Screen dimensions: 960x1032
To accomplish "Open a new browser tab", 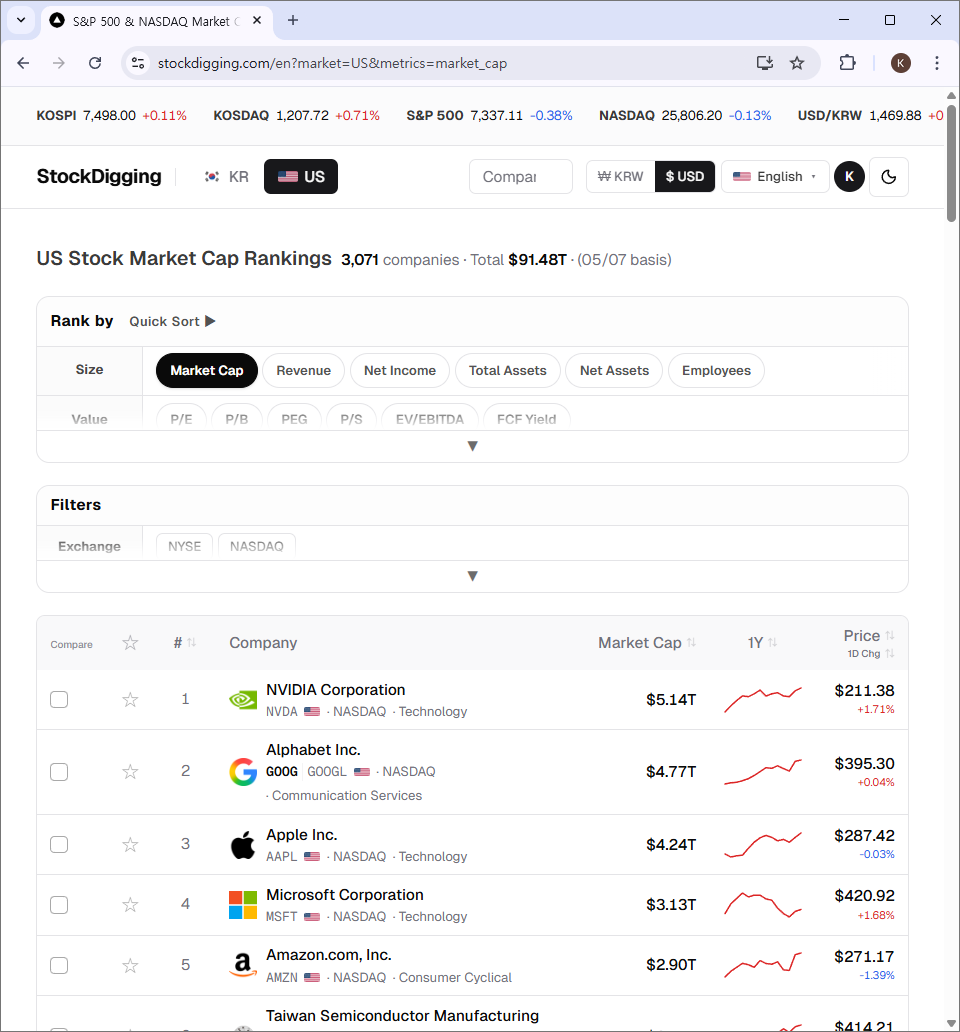I will coord(293,20).
